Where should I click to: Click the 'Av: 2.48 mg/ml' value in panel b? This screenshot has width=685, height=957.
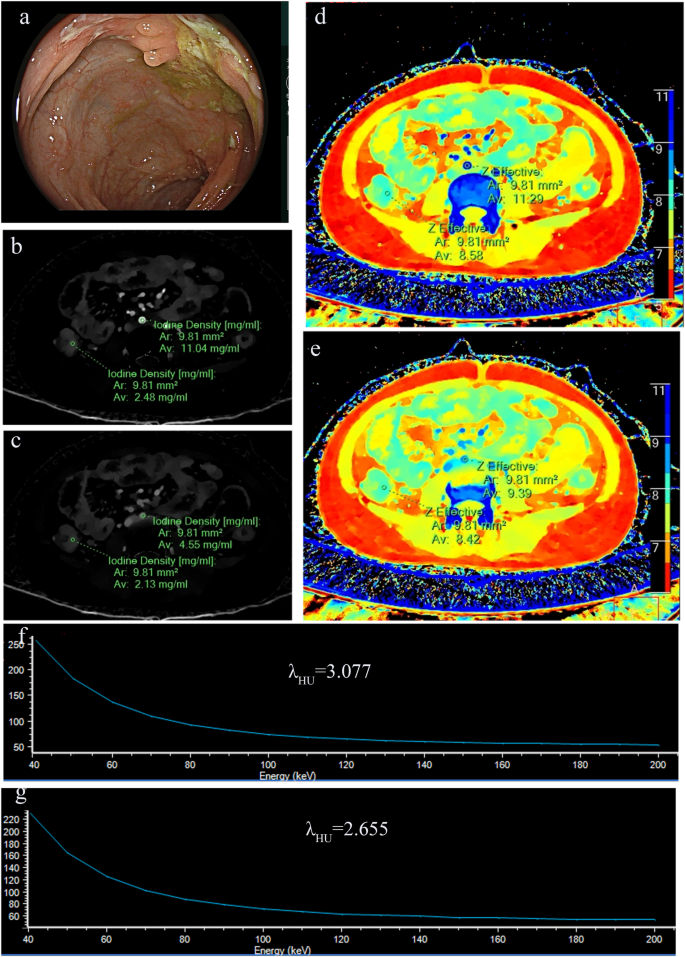pyautogui.click(x=151, y=397)
